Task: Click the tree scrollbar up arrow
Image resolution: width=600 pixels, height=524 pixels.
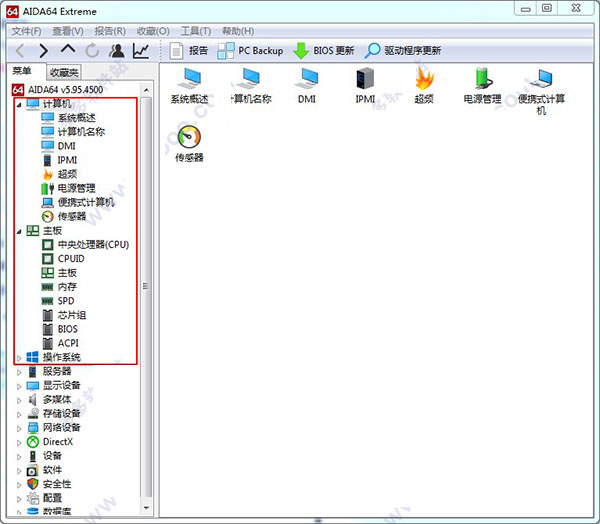Action: 146,90
